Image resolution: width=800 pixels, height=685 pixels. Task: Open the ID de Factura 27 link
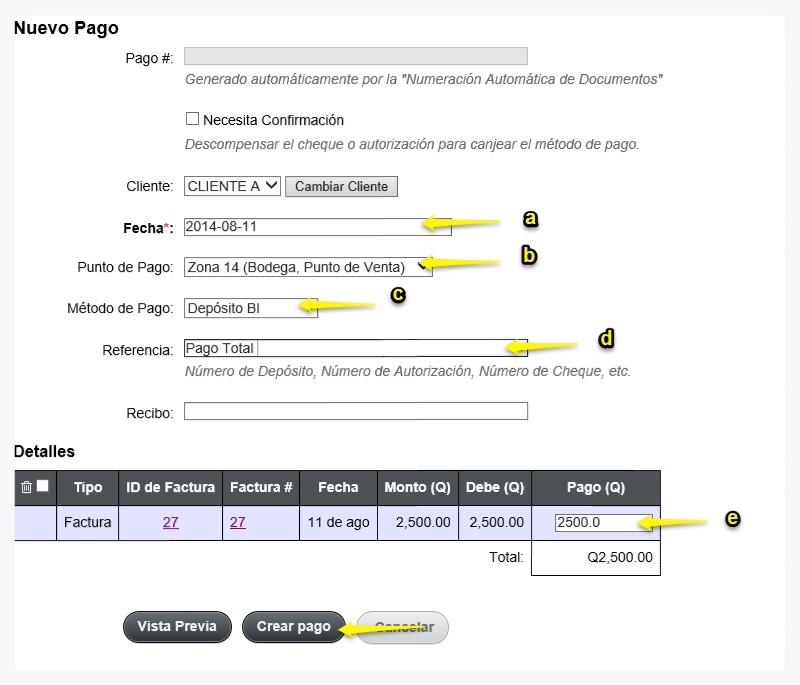170,522
